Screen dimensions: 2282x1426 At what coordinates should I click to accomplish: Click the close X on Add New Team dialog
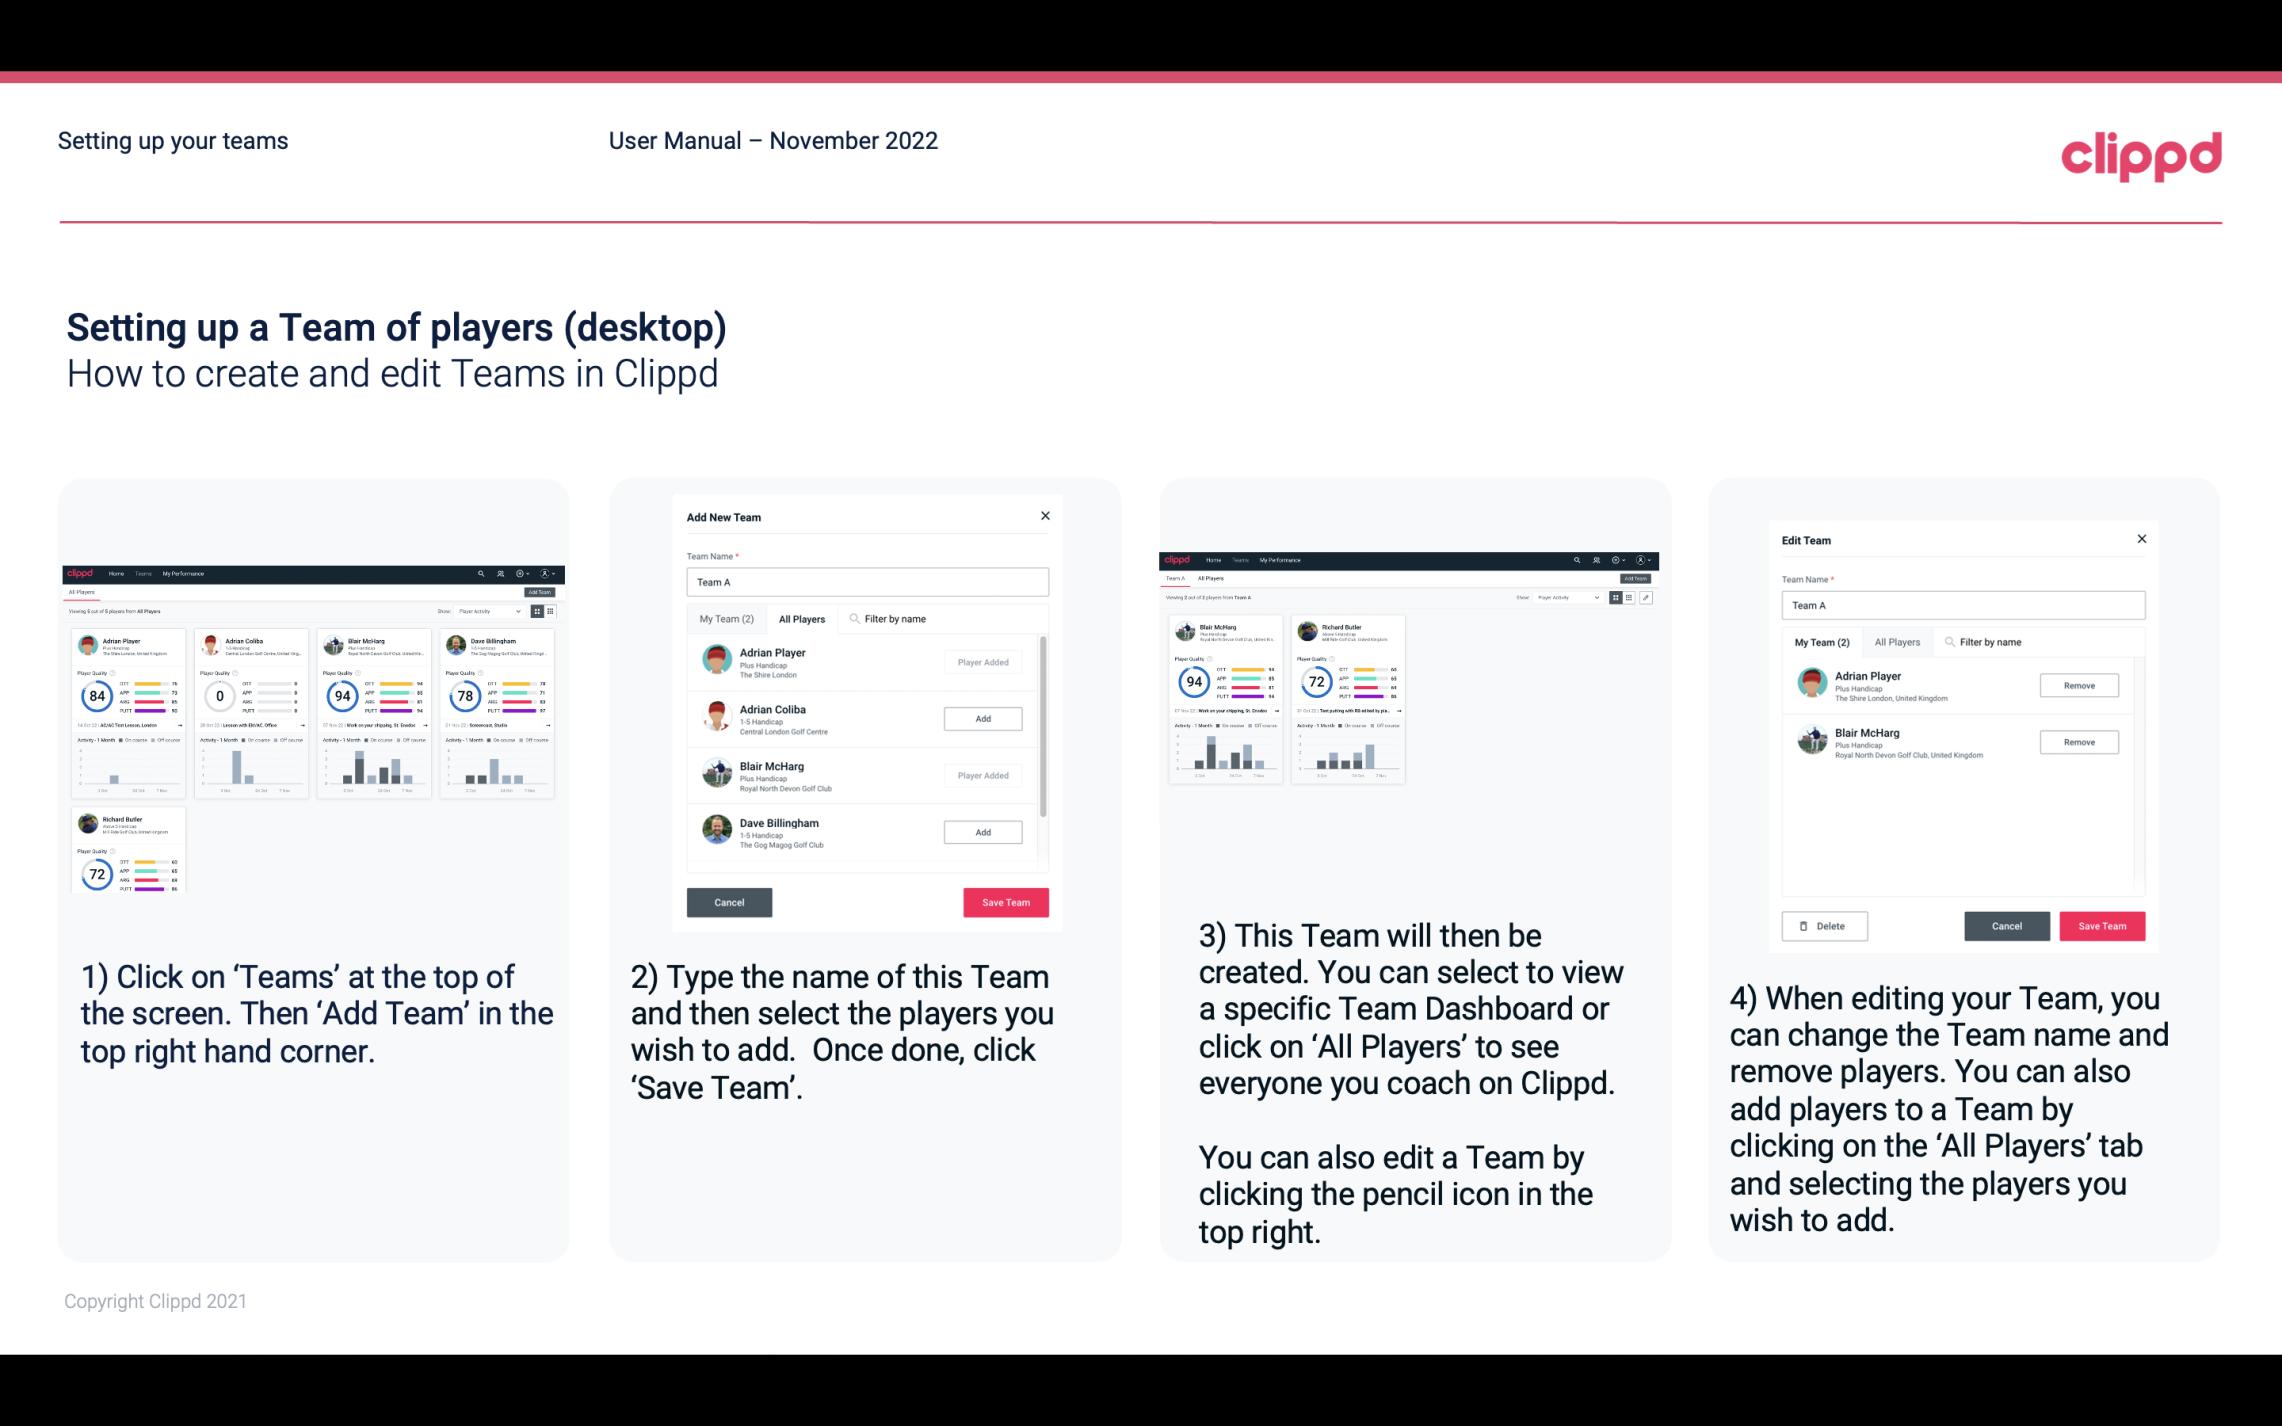click(x=1043, y=516)
